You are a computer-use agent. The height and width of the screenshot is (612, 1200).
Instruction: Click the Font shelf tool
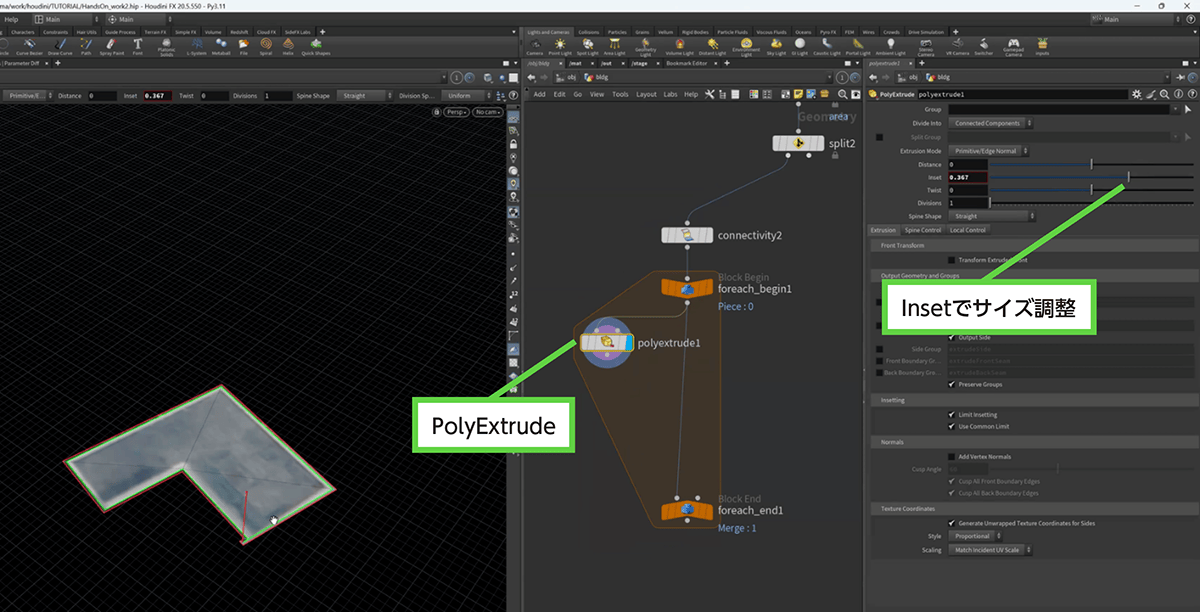pos(137,46)
